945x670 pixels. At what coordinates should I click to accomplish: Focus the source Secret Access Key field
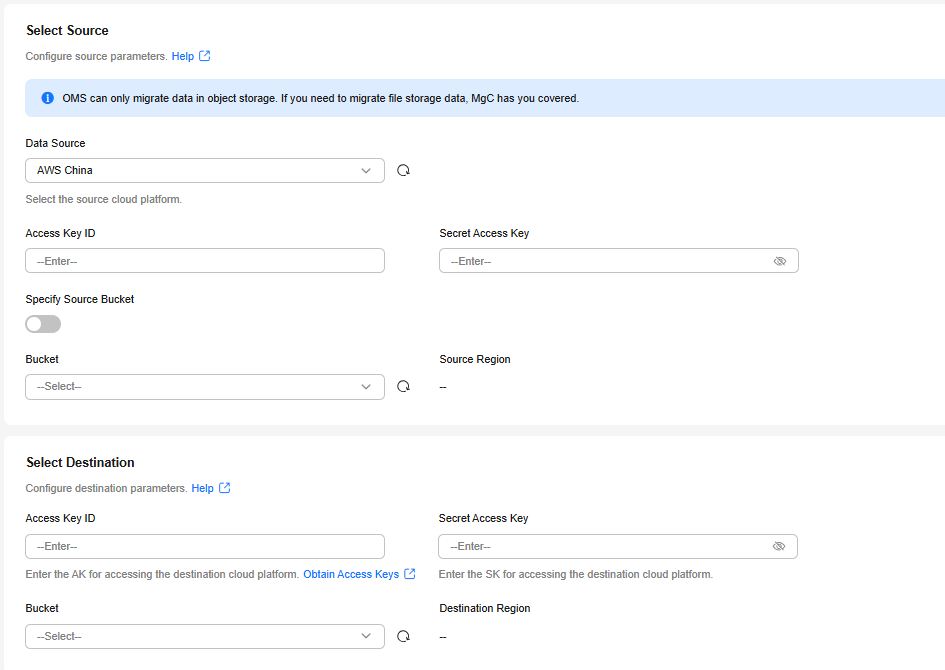coord(619,261)
